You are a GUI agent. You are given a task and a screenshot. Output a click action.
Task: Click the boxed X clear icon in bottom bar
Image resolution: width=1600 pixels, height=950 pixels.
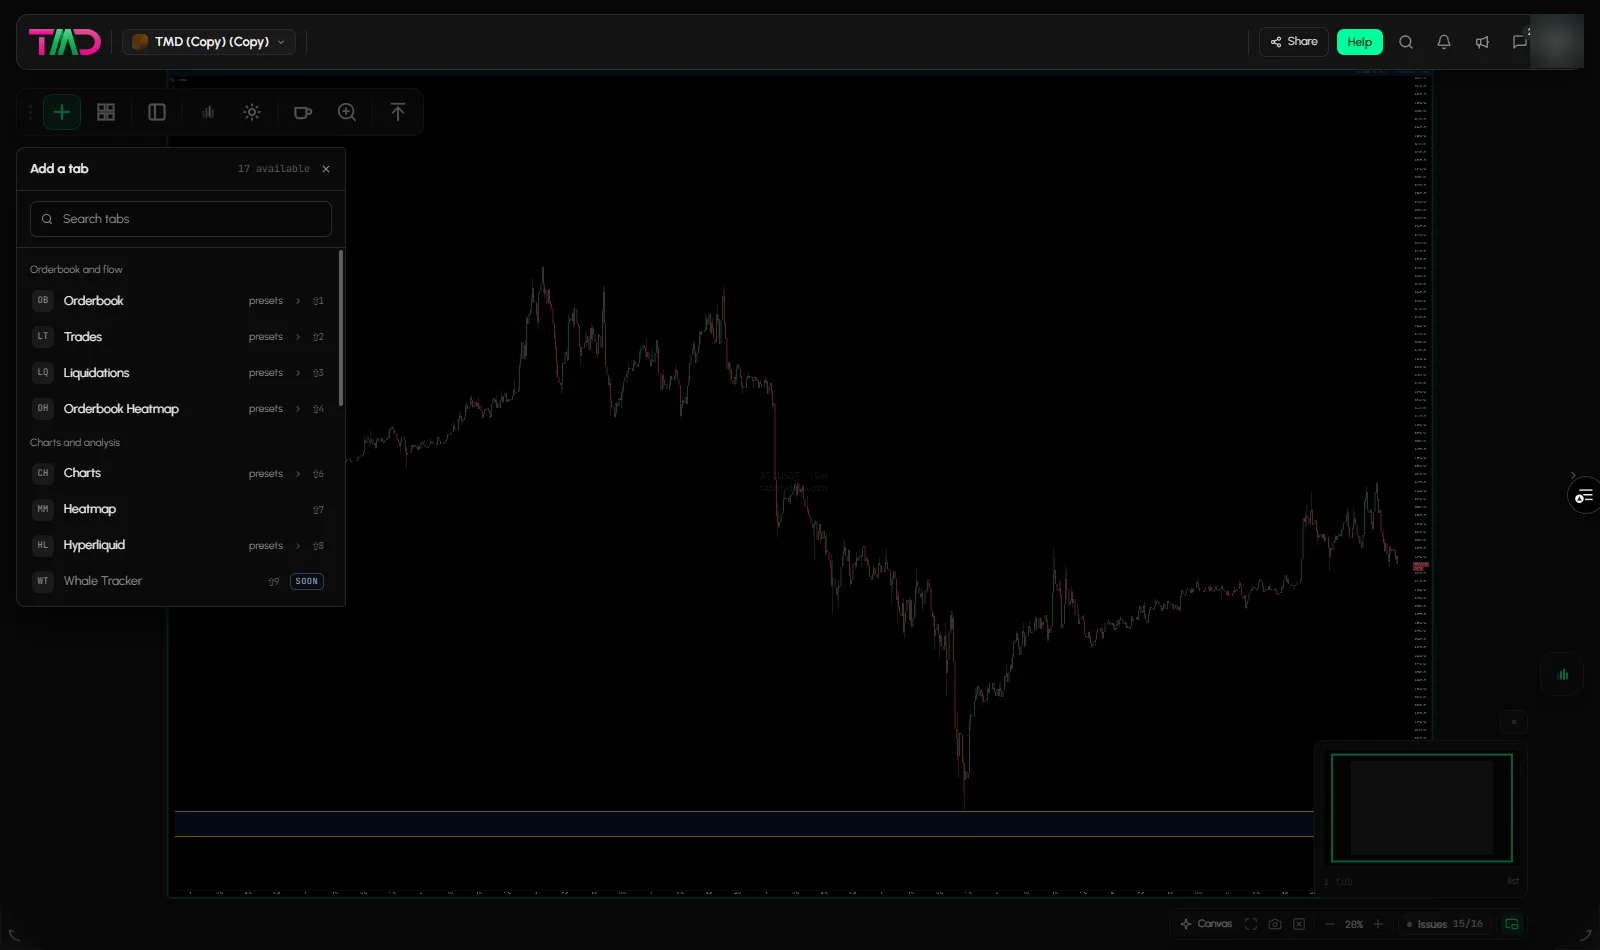click(x=1299, y=924)
